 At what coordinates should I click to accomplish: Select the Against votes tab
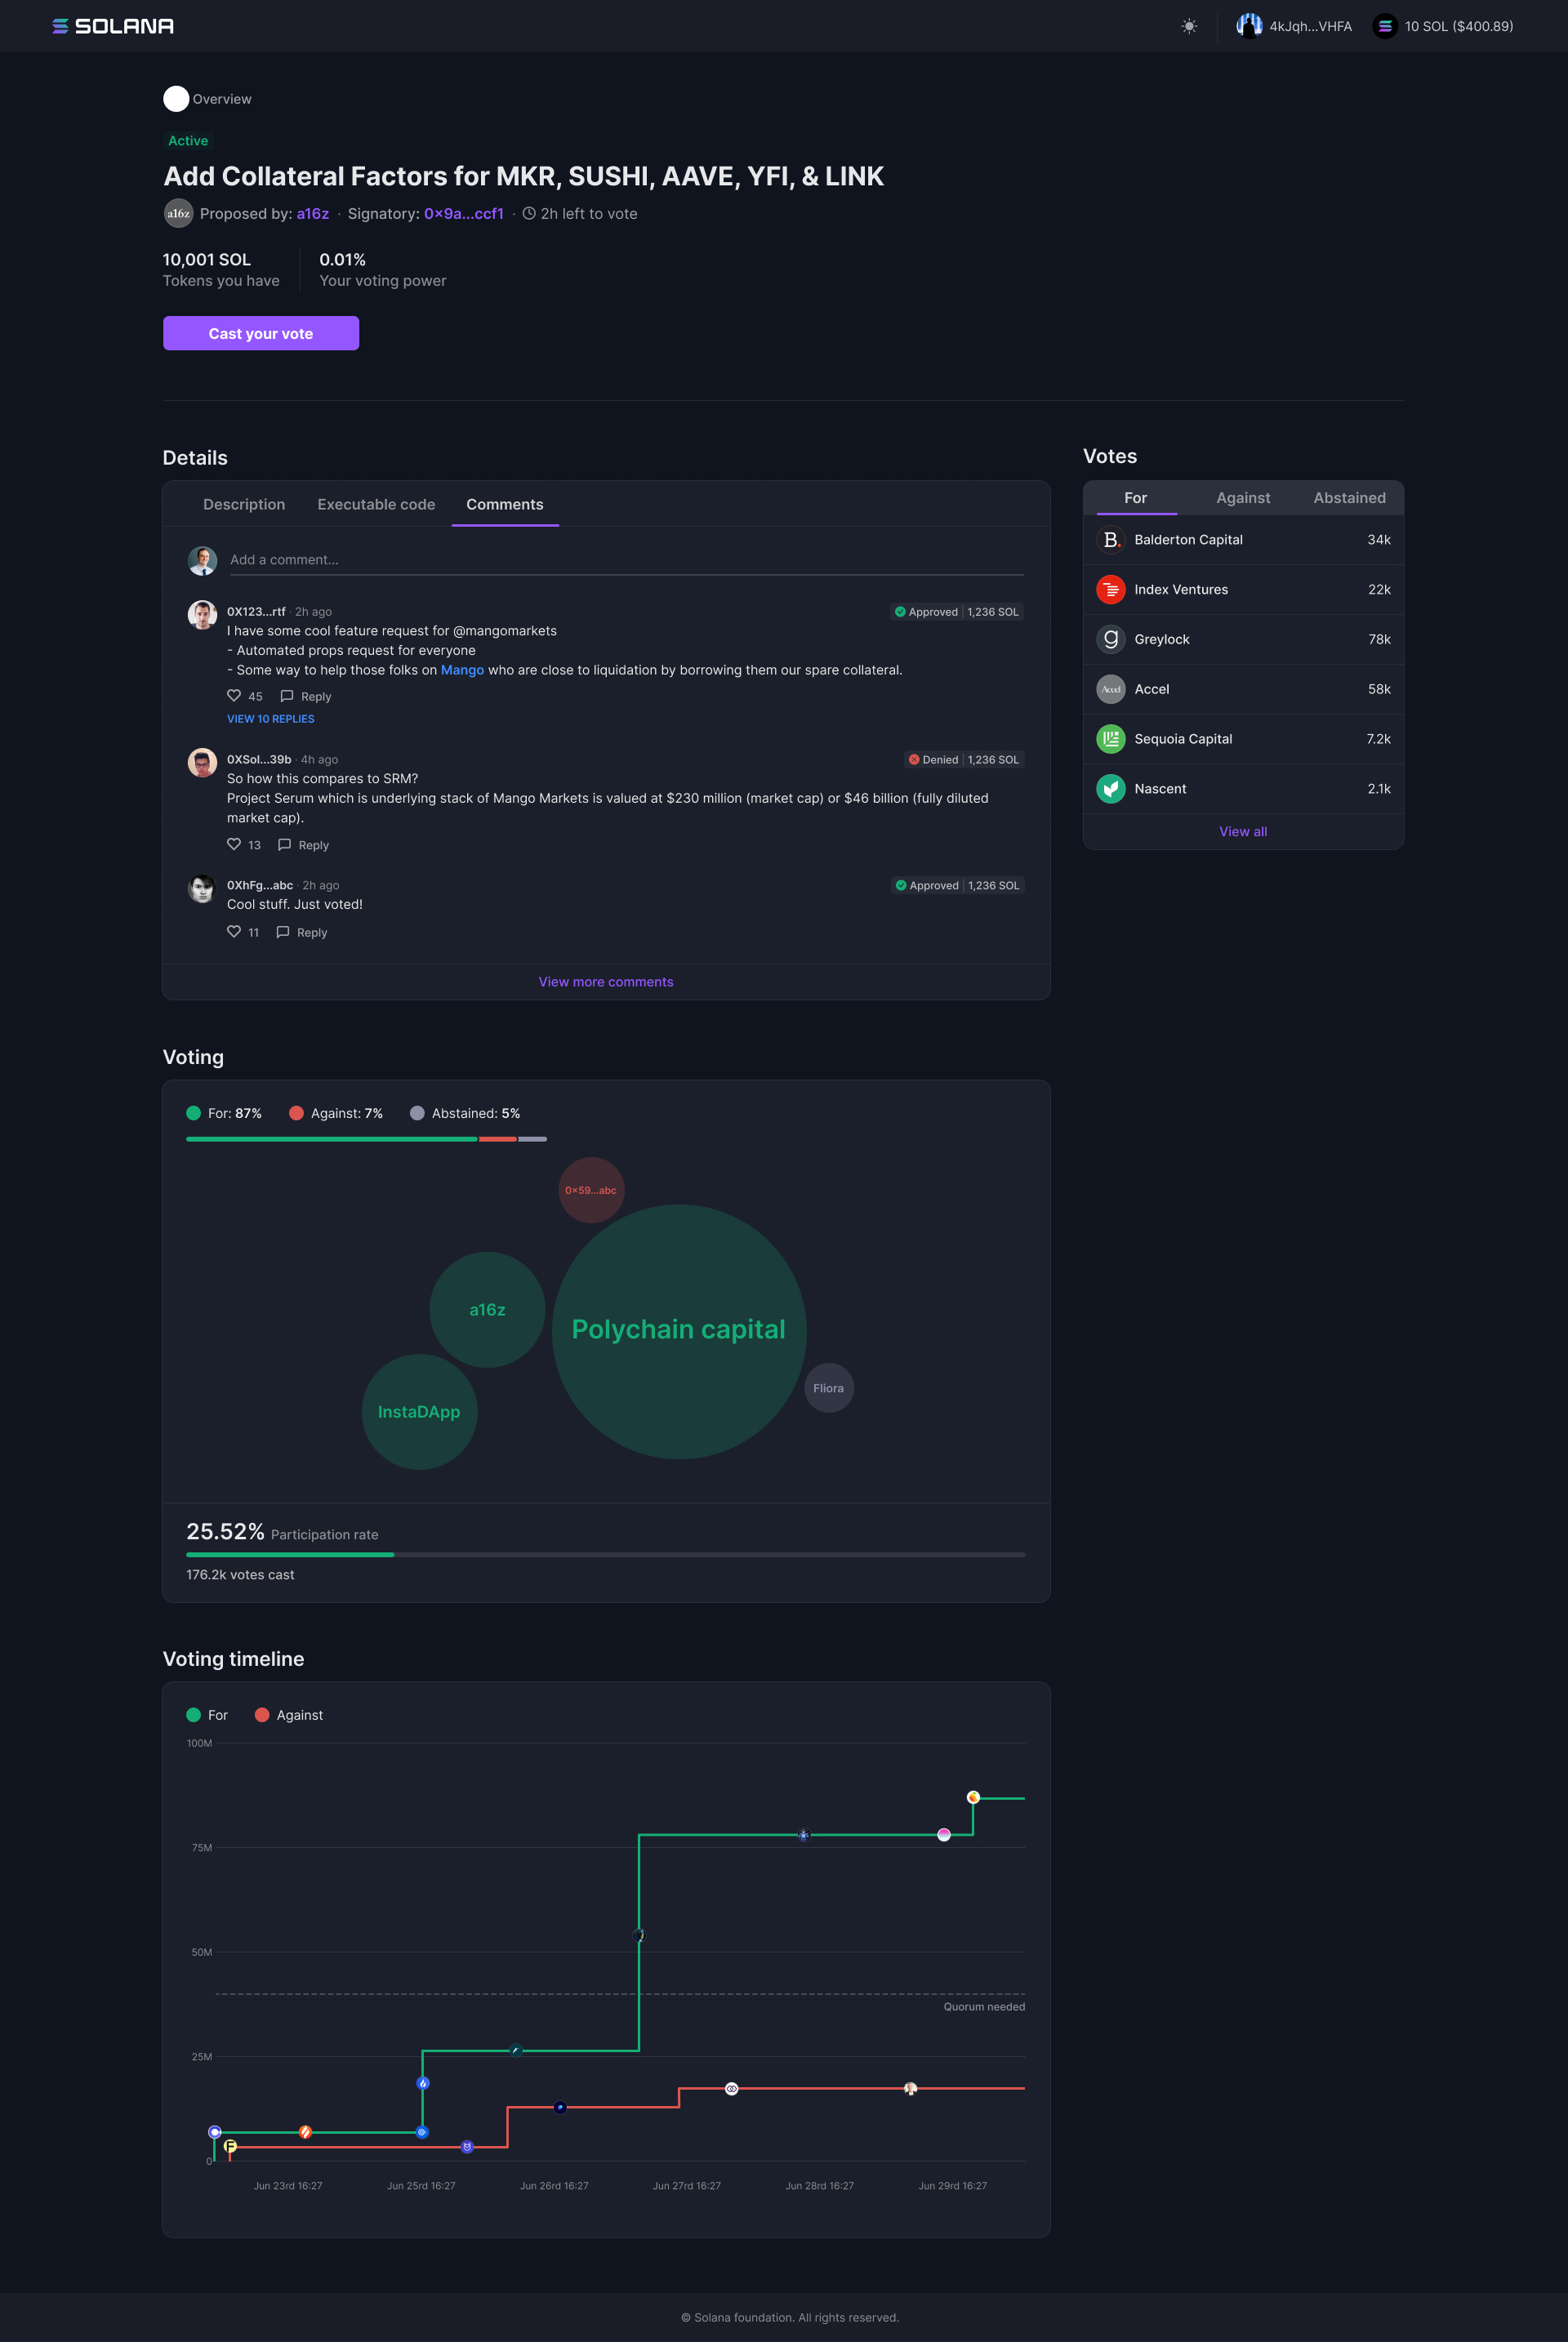pos(1243,498)
